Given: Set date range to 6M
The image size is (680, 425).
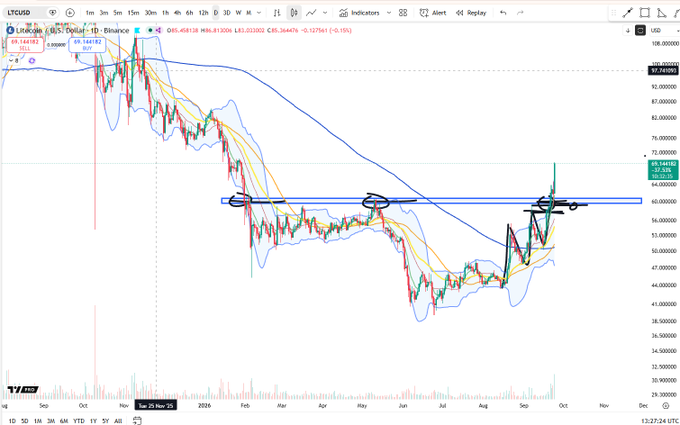Looking at the screenshot, I should tap(64, 421).
